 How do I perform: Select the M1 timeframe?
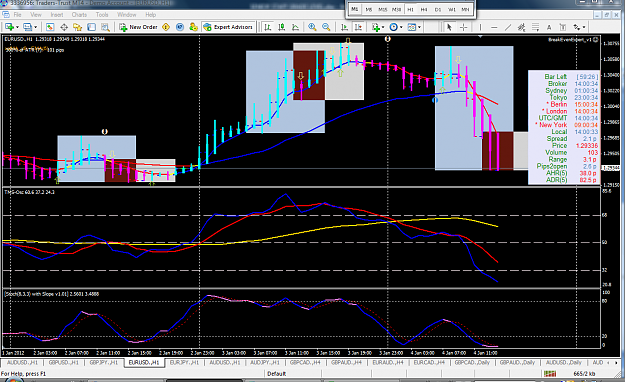point(355,9)
